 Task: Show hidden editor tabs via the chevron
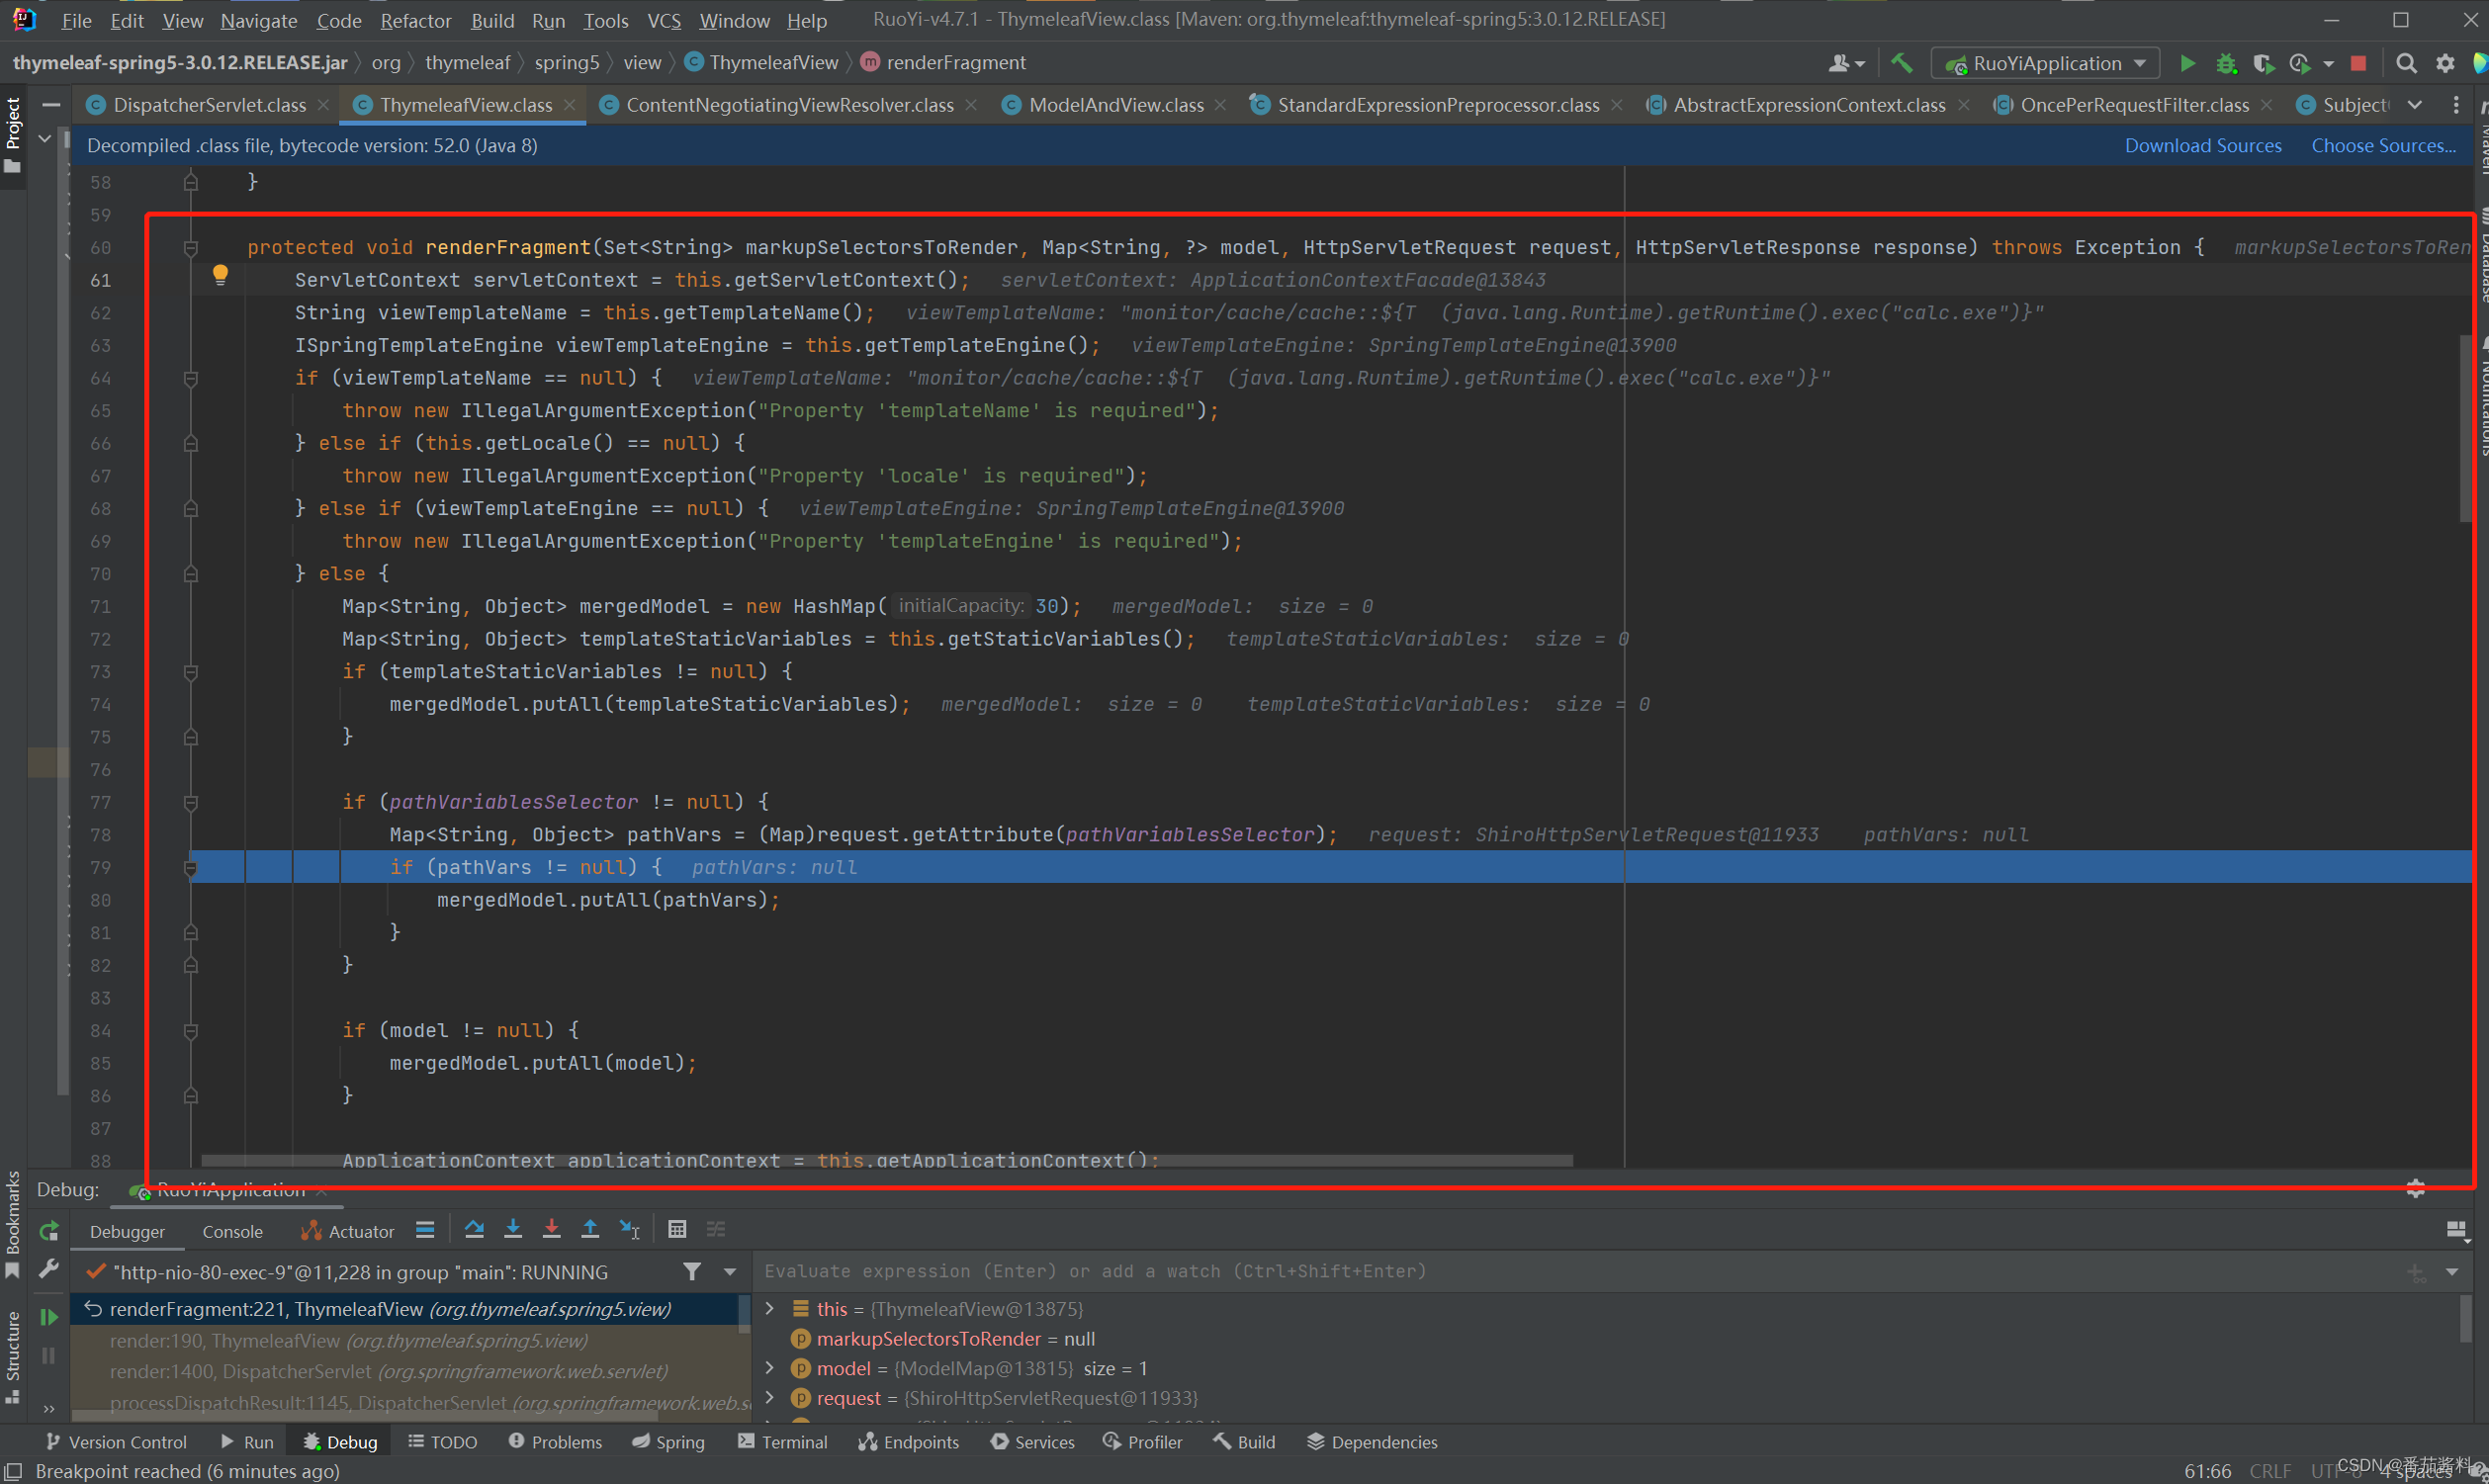pos(2415,105)
